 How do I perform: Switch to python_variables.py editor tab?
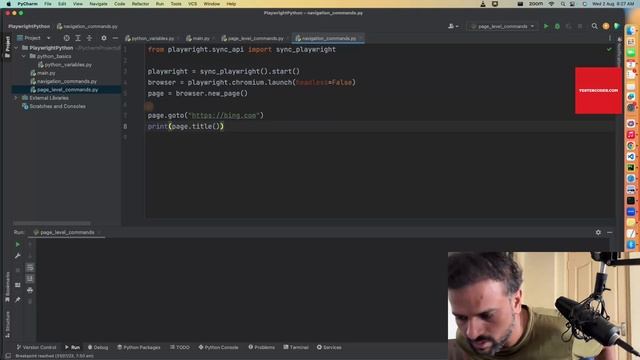pos(149,38)
